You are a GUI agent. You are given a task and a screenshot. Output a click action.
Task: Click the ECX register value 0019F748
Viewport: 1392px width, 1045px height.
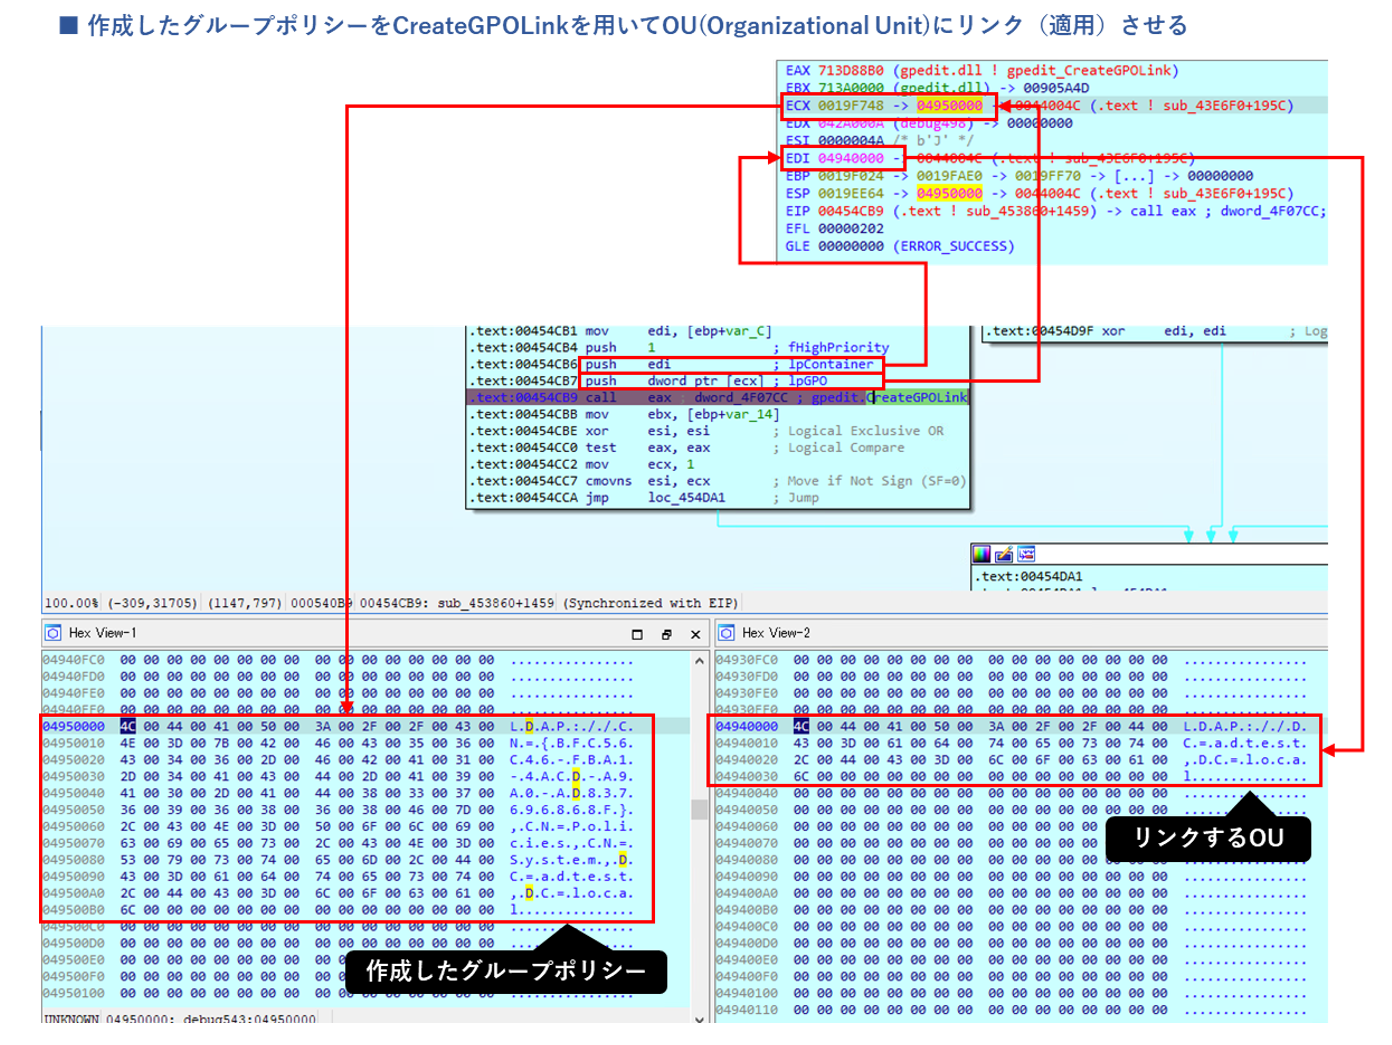click(850, 105)
